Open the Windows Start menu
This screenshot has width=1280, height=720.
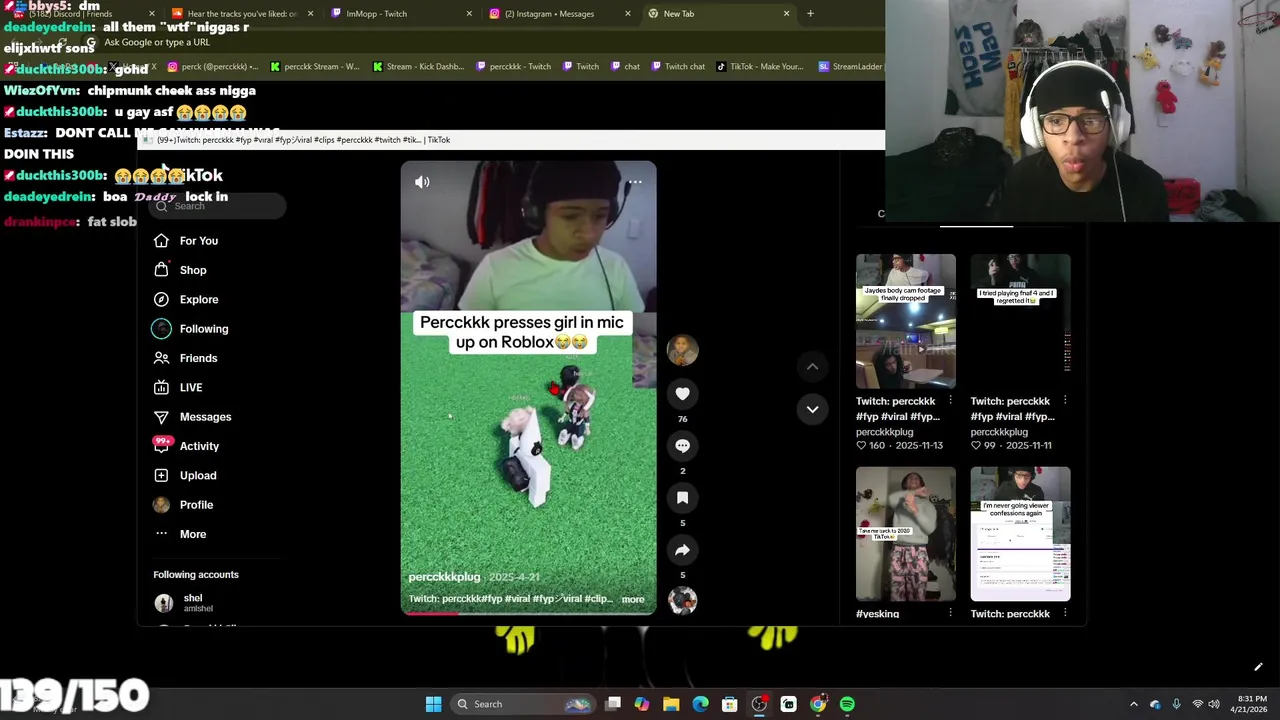pos(433,704)
